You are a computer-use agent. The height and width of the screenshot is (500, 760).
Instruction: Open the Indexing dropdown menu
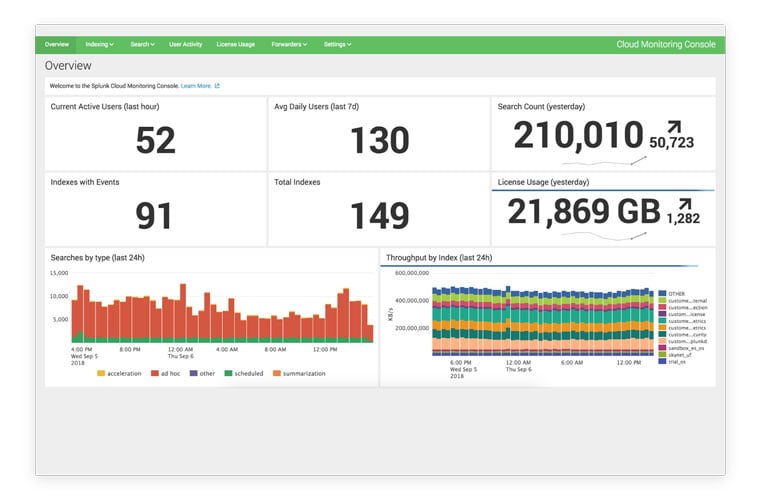99,45
